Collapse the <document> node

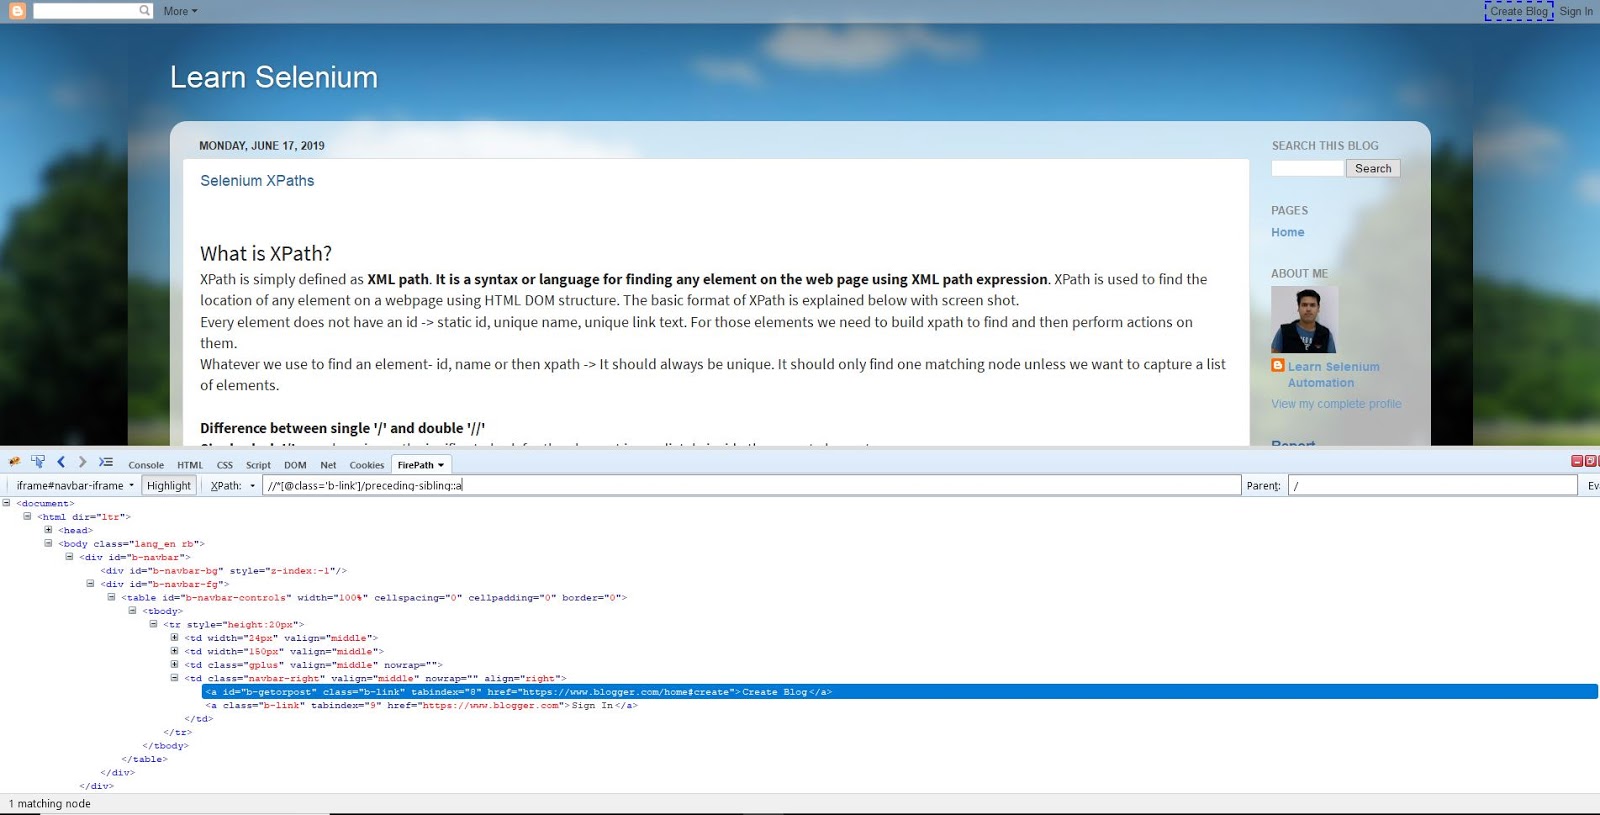pyautogui.click(x=6, y=503)
